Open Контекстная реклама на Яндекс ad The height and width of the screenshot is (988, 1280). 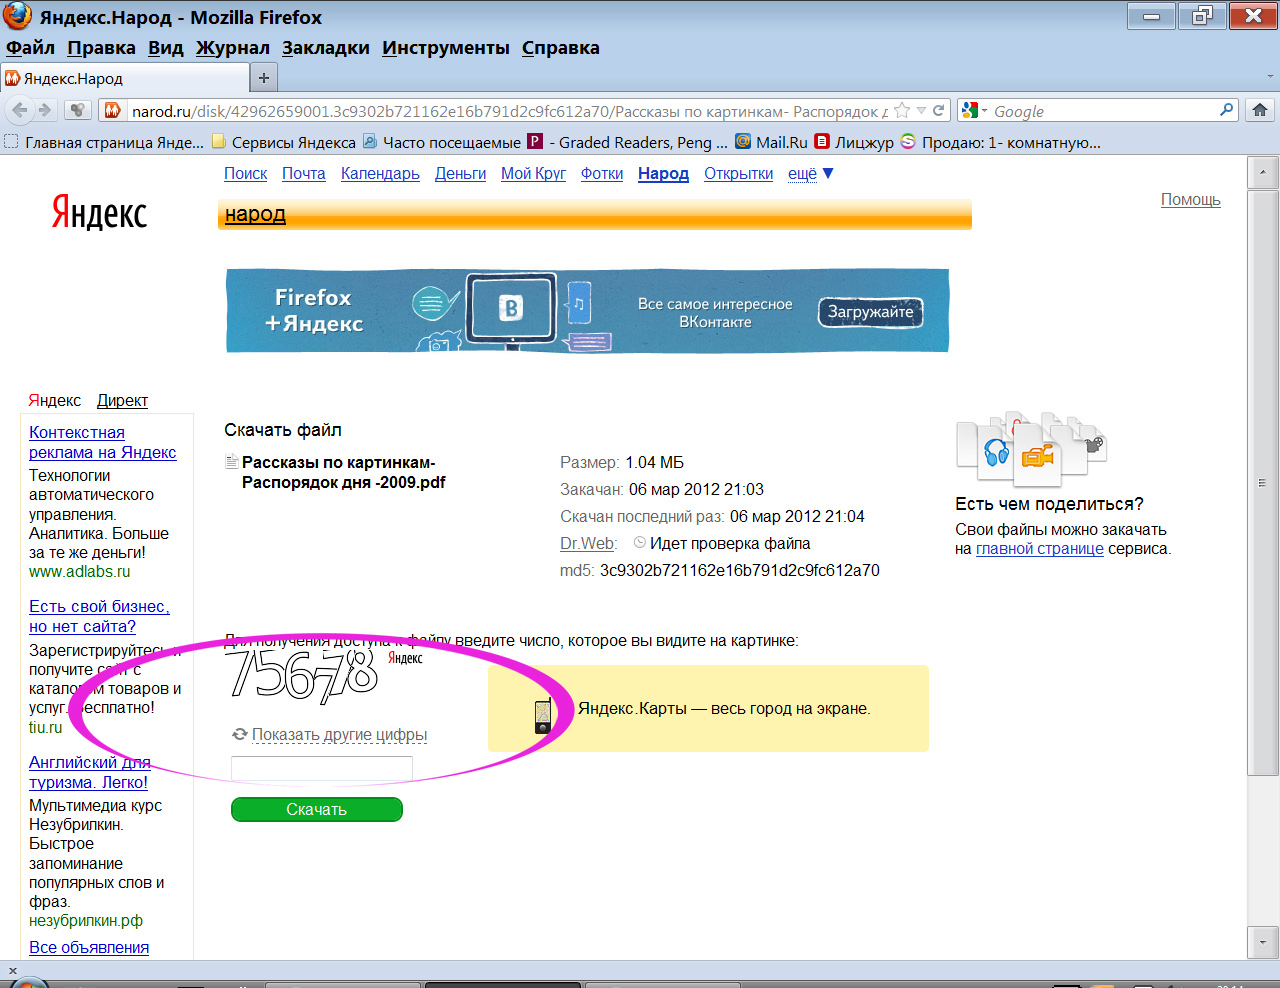(102, 442)
